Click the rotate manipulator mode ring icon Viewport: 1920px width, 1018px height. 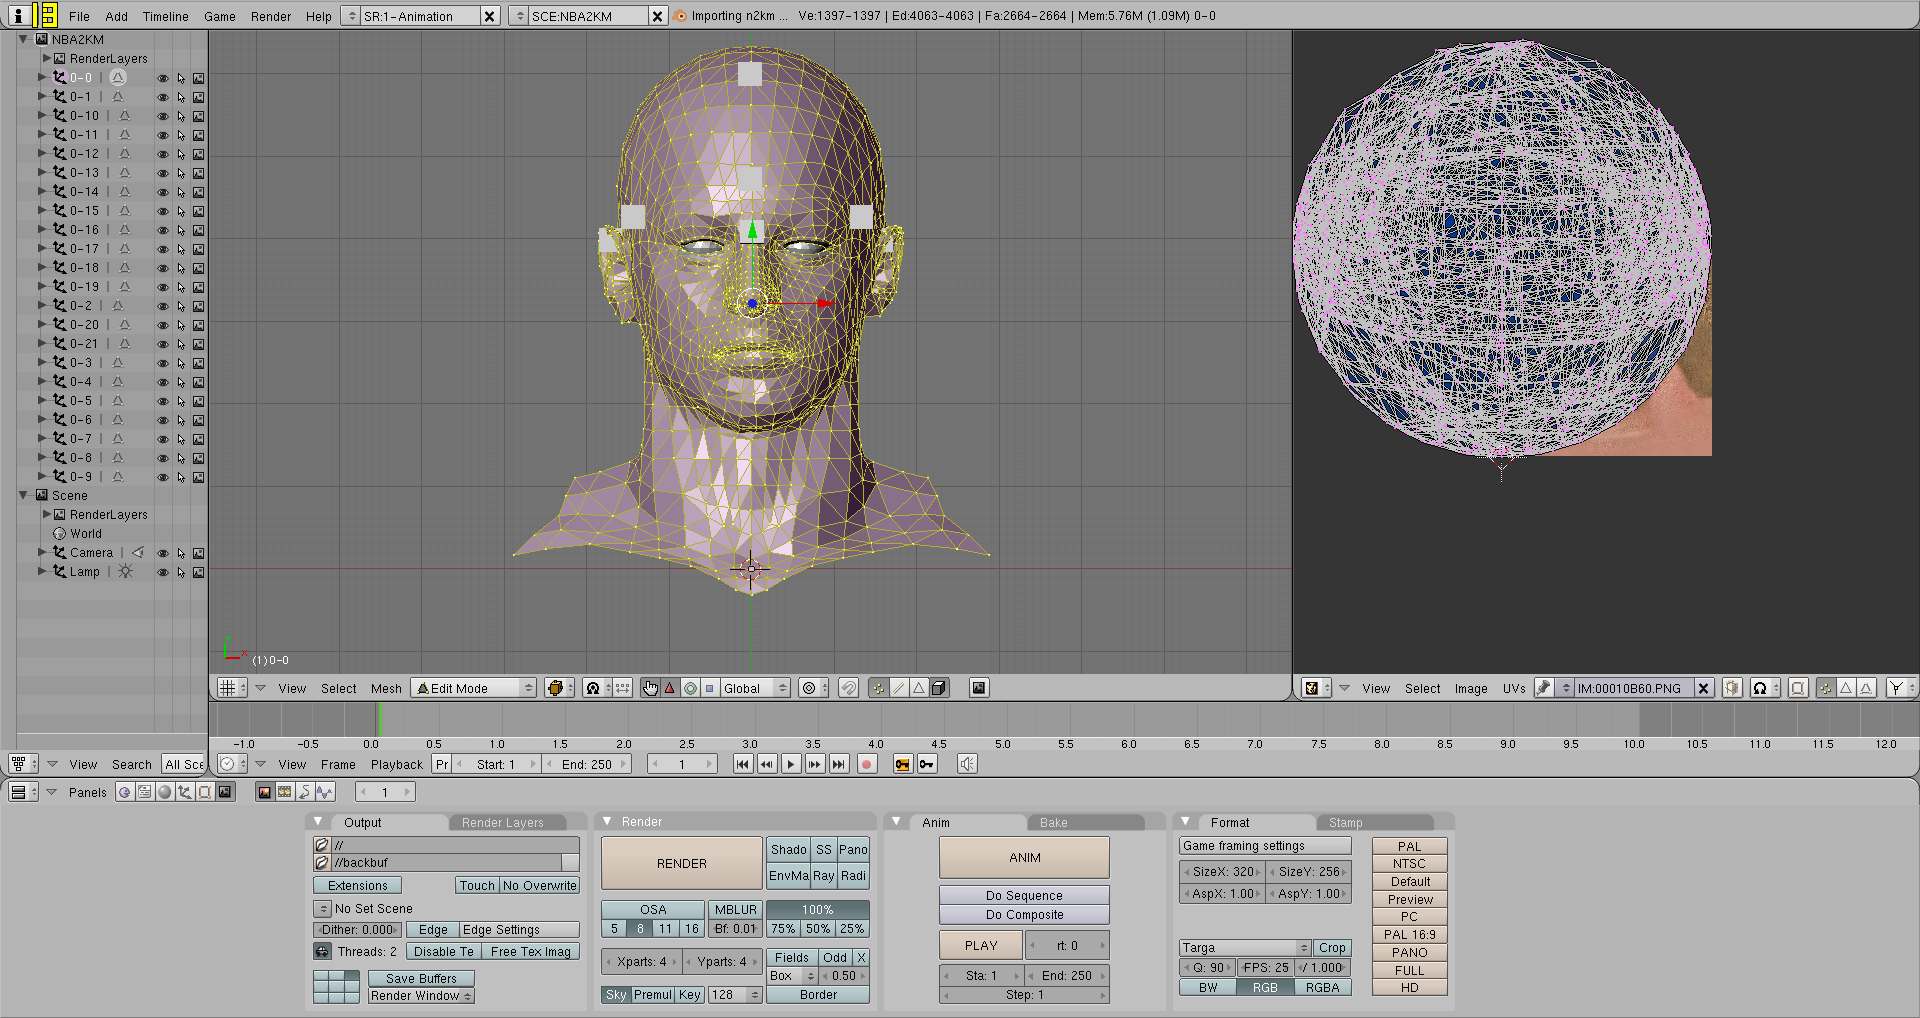pyautogui.click(x=690, y=688)
